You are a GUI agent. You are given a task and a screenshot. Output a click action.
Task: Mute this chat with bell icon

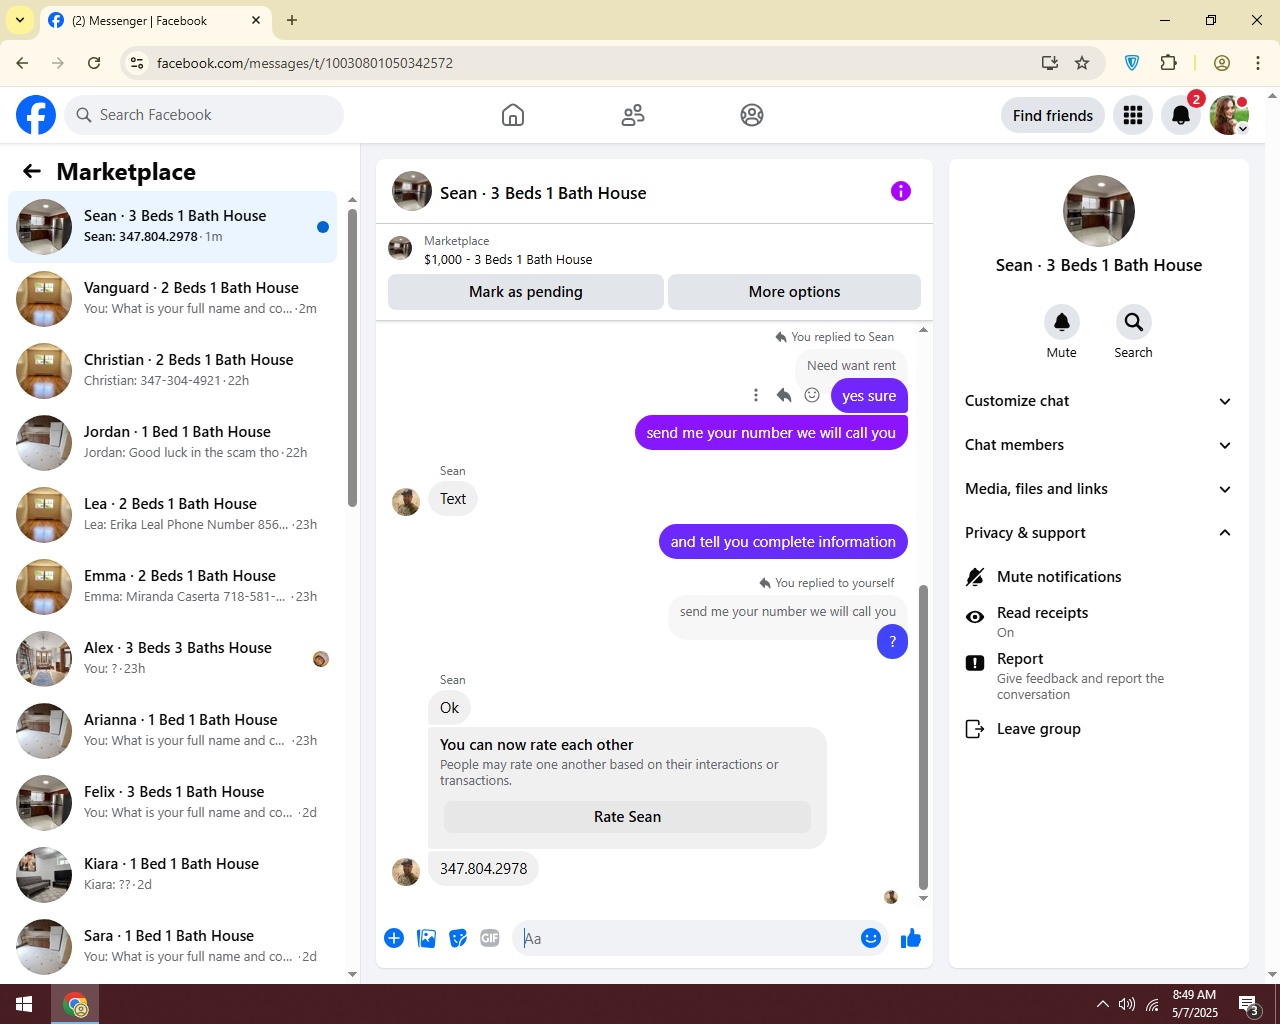(x=1062, y=322)
